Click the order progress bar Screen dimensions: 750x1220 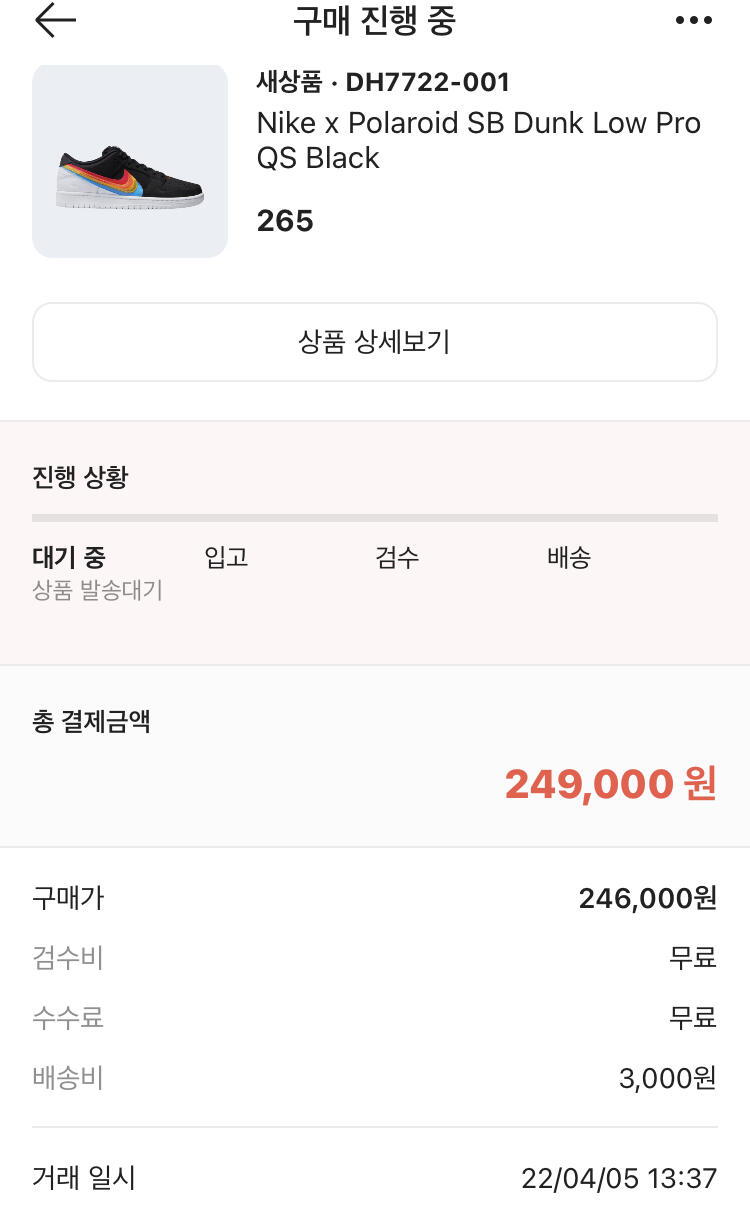pyautogui.click(x=375, y=518)
